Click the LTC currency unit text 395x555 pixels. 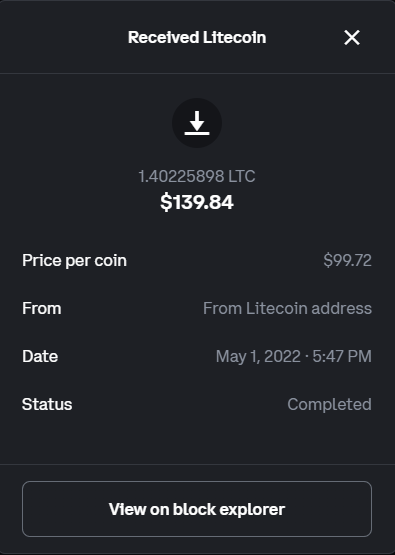tap(242, 176)
